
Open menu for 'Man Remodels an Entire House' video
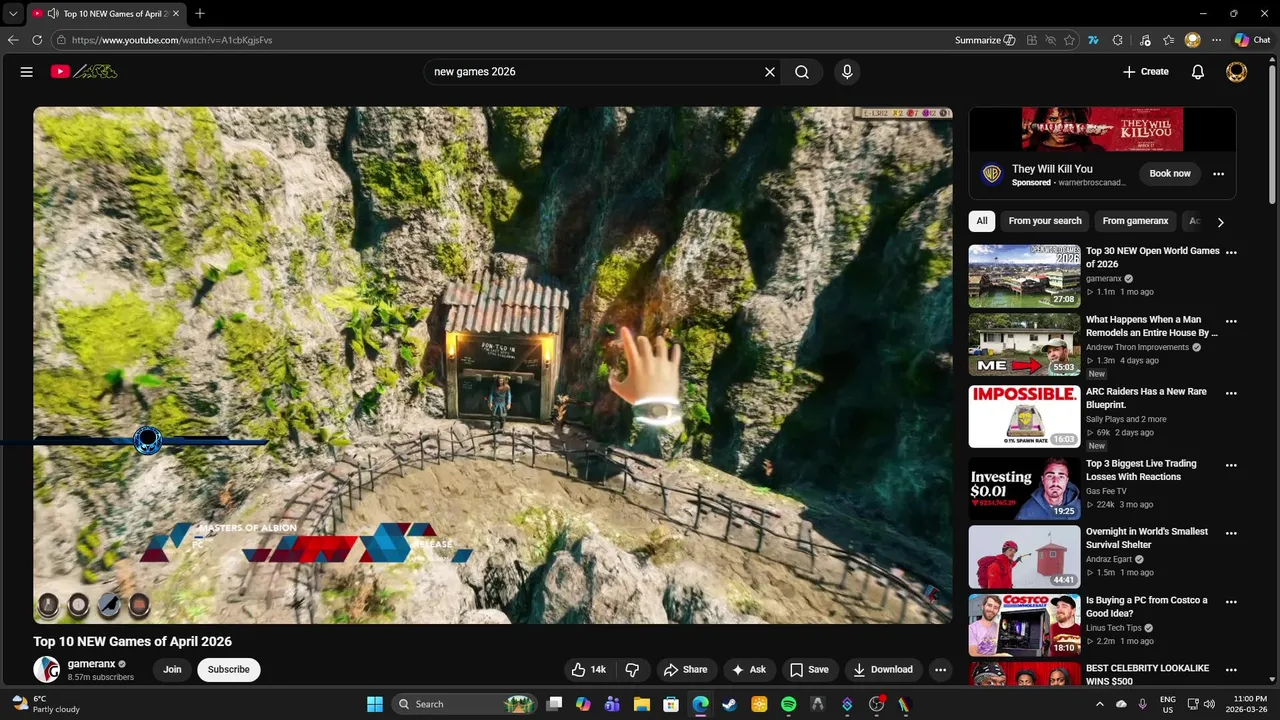[x=1231, y=322]
